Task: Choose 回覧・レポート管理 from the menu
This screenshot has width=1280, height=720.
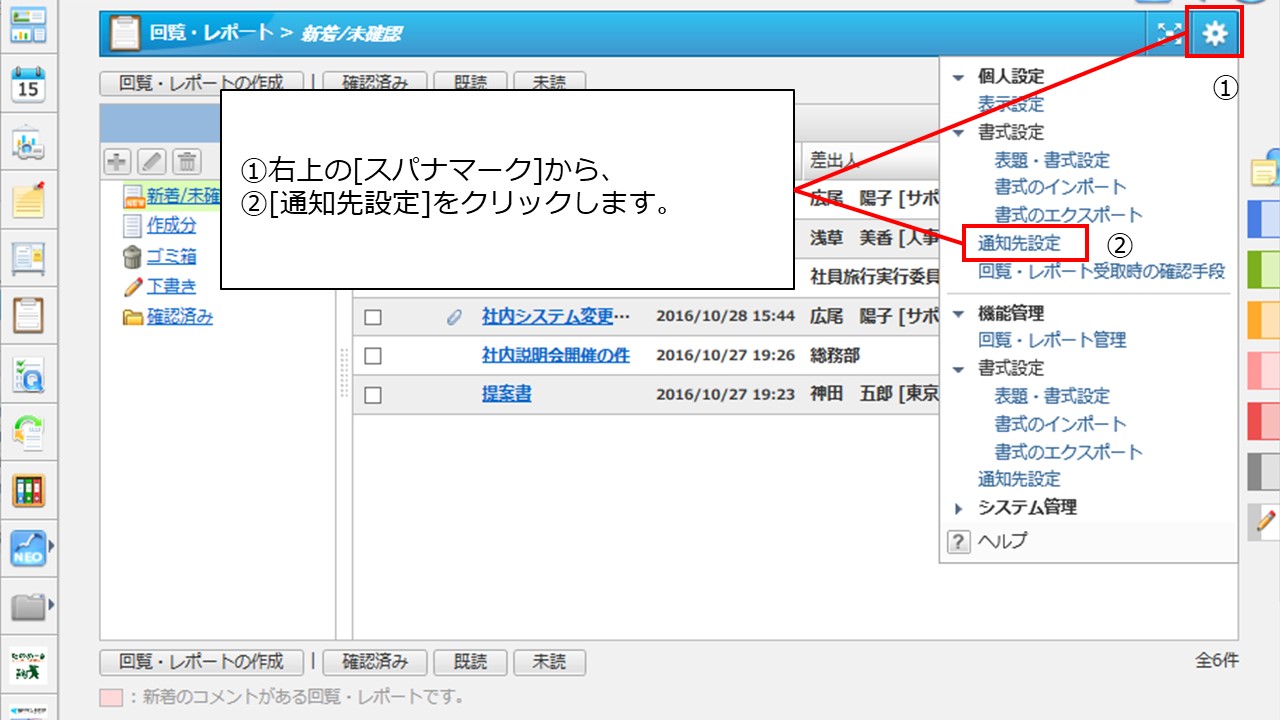Action: pos(1052,340)
